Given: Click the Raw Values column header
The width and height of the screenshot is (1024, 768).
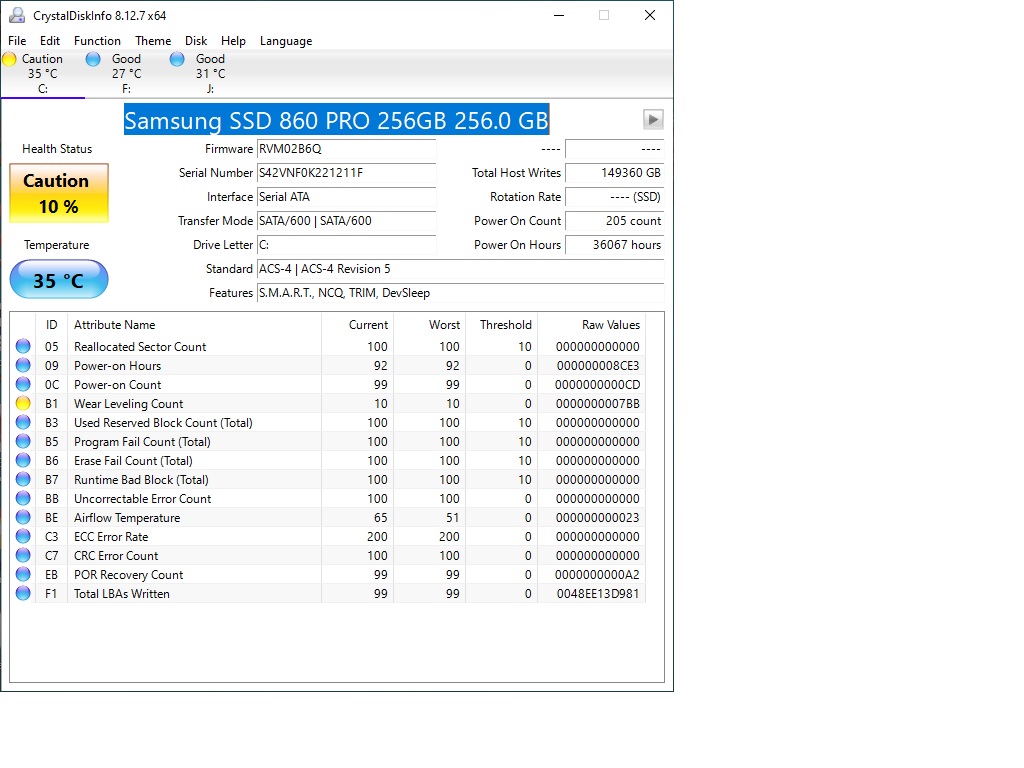Looking at the screenshot, I should pyautogui.click(x=611, y=325).
